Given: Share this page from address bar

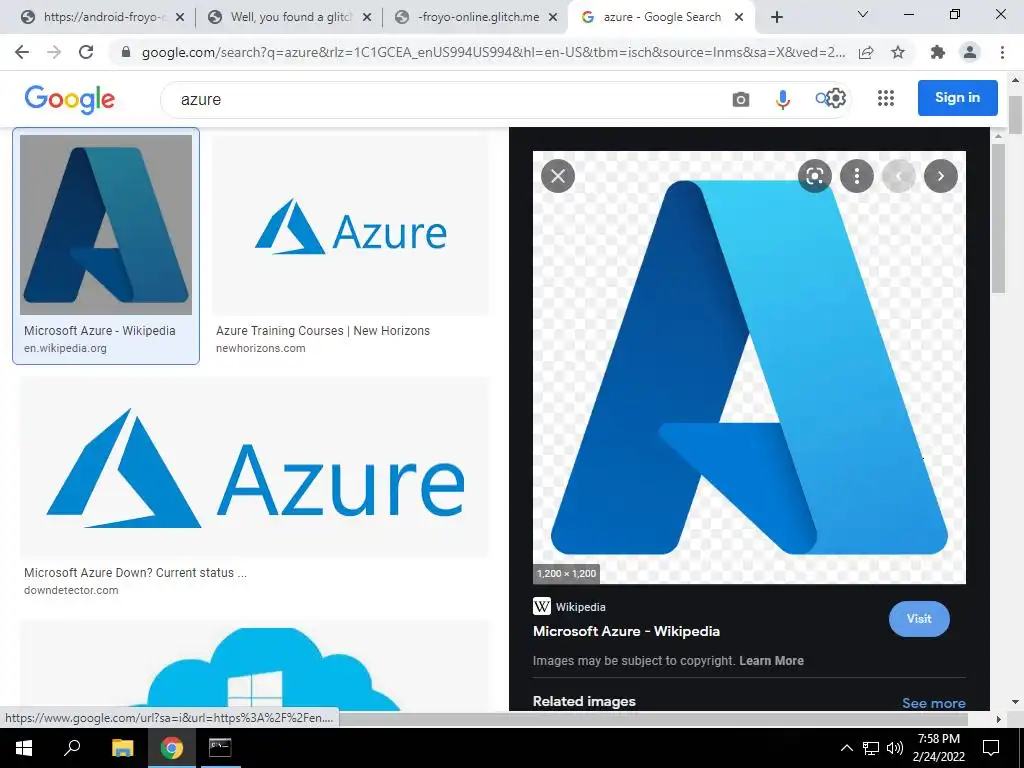Looking at the screenshot, I should (x=866, y=52).
